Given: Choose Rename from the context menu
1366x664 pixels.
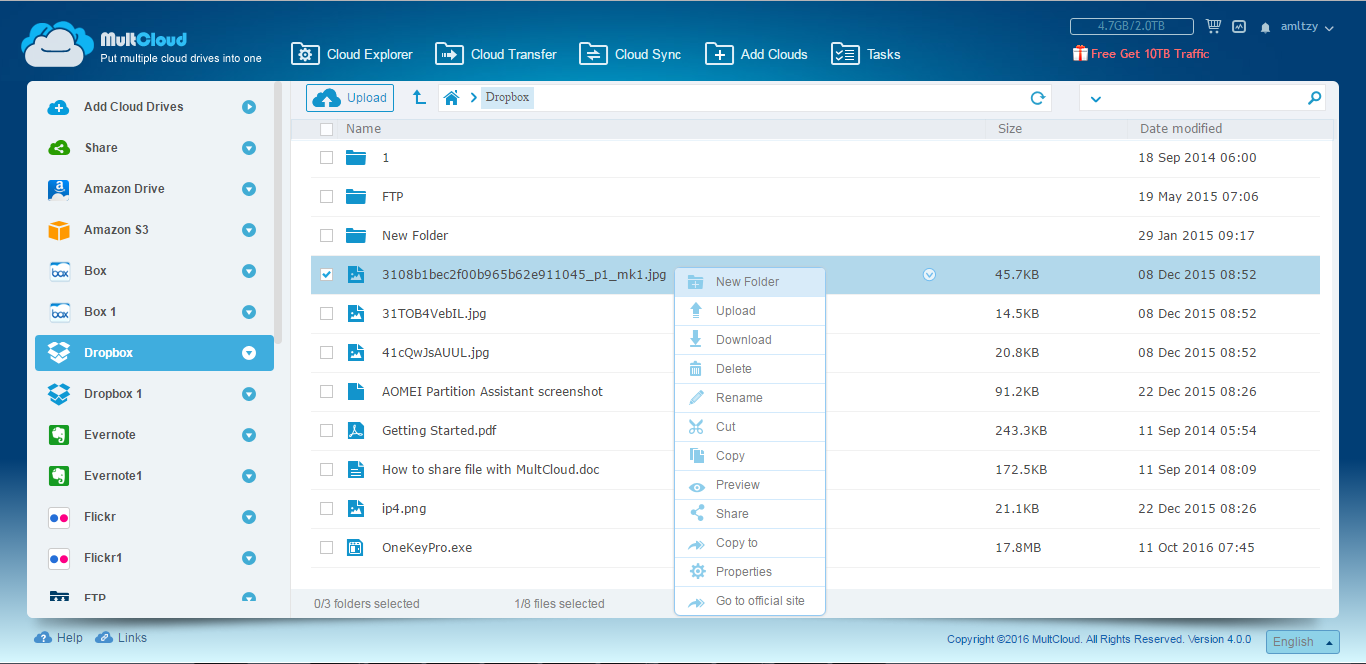Looking at the screenshot, I should click(x=739, y=398).
